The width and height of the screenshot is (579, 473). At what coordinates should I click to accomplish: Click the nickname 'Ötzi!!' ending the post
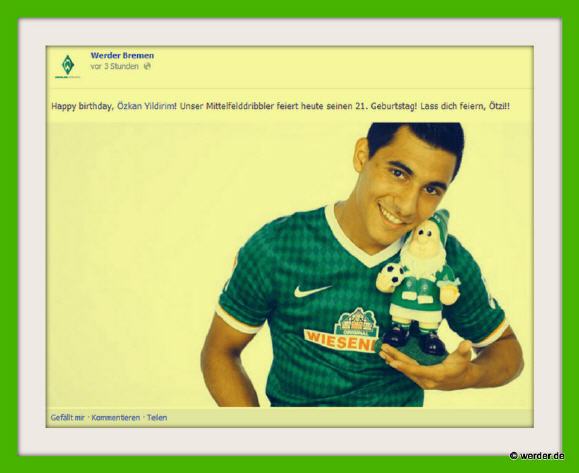click(499, 106)
